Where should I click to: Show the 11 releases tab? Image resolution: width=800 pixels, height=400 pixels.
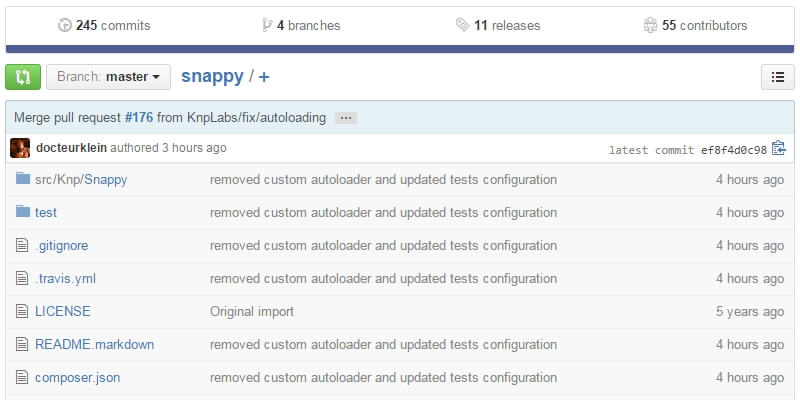point(498,25)
